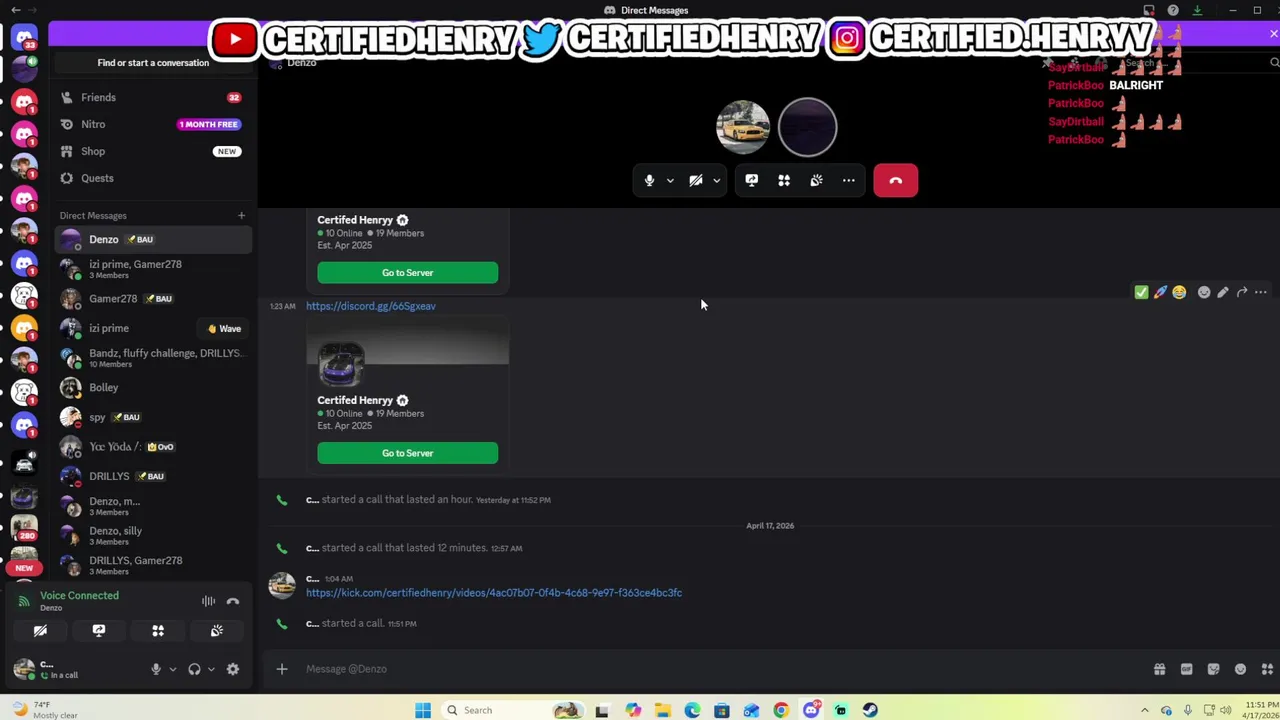The image size is (1280, 720).
Task: Open soundboard in voice connected panel
Action: (x=216, y=631)
